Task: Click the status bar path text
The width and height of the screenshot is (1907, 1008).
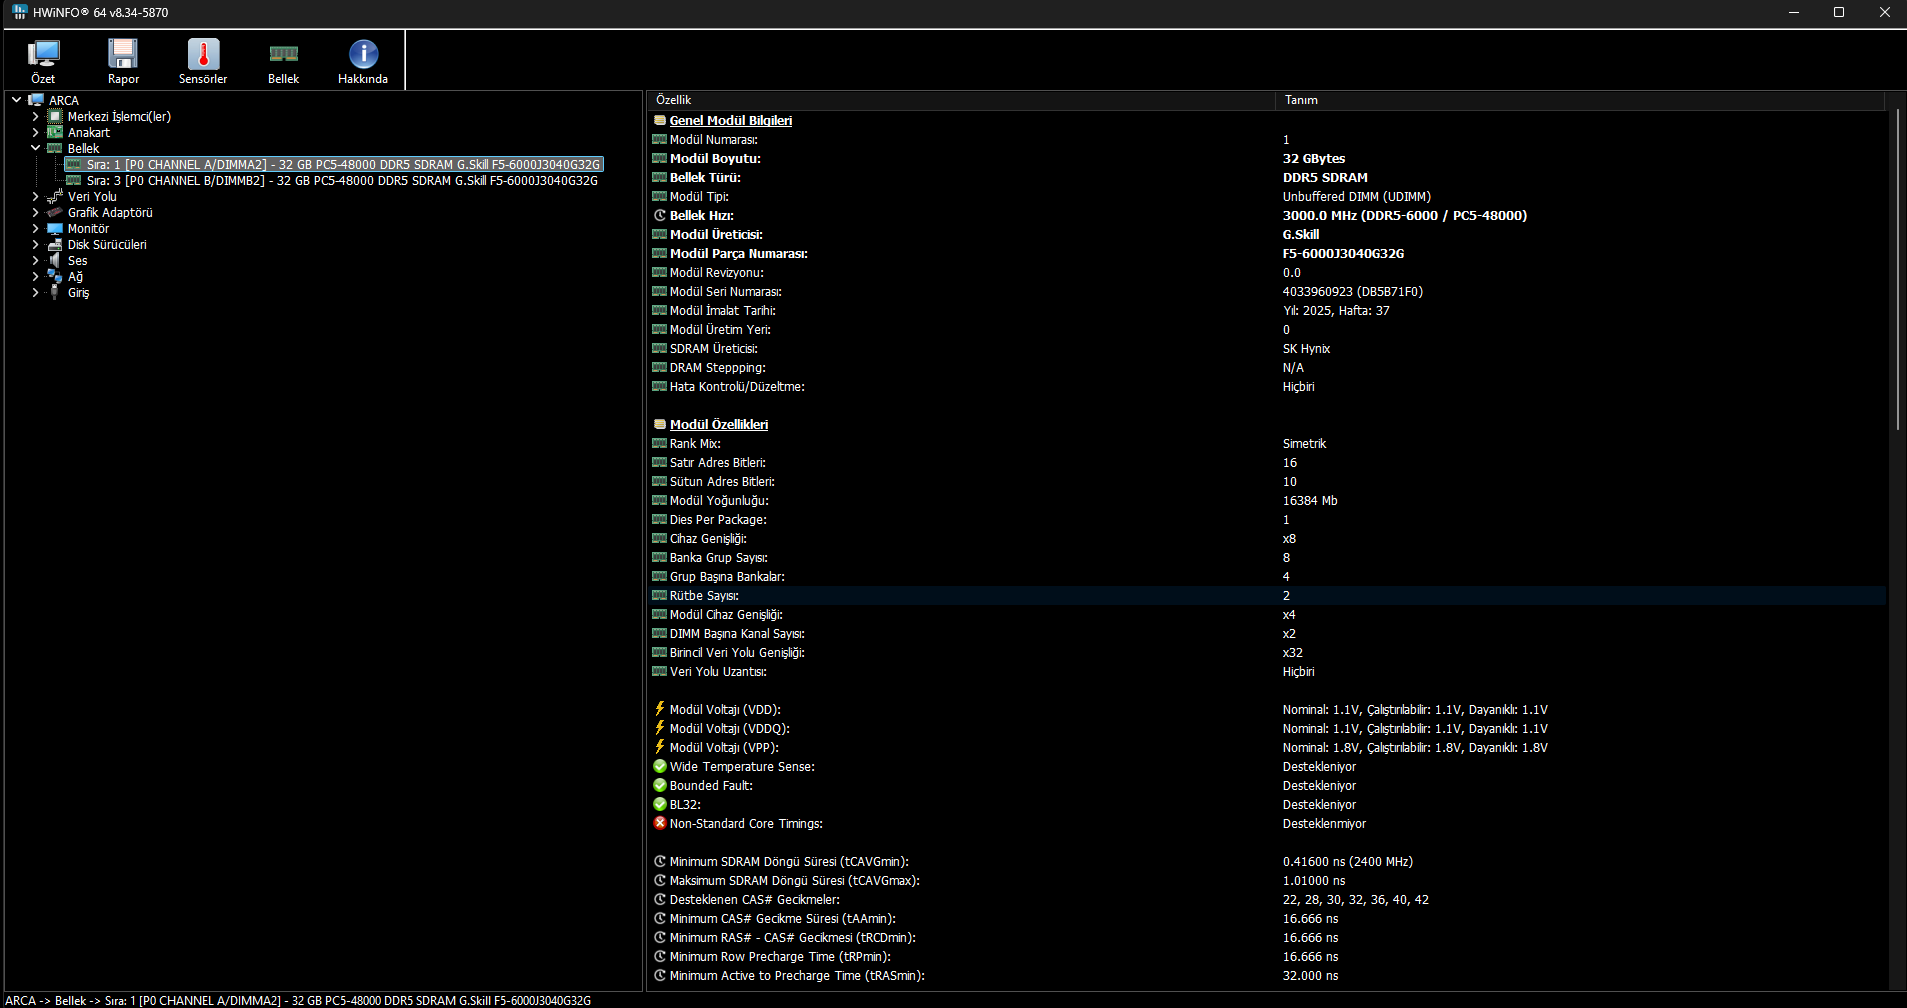Action: (x=298, y=1000)
